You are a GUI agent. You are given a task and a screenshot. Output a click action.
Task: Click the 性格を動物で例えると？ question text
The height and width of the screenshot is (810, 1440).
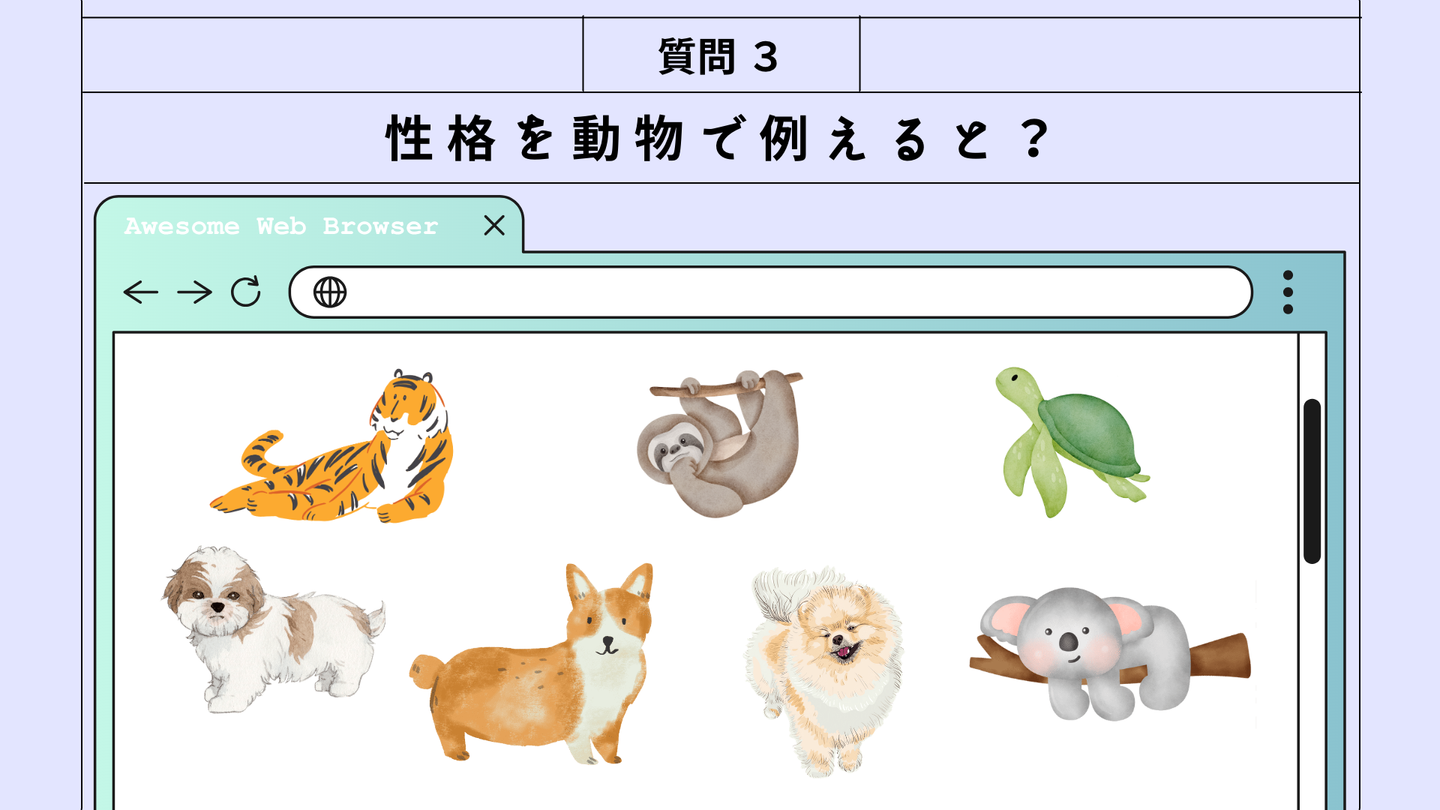(719, 138)
